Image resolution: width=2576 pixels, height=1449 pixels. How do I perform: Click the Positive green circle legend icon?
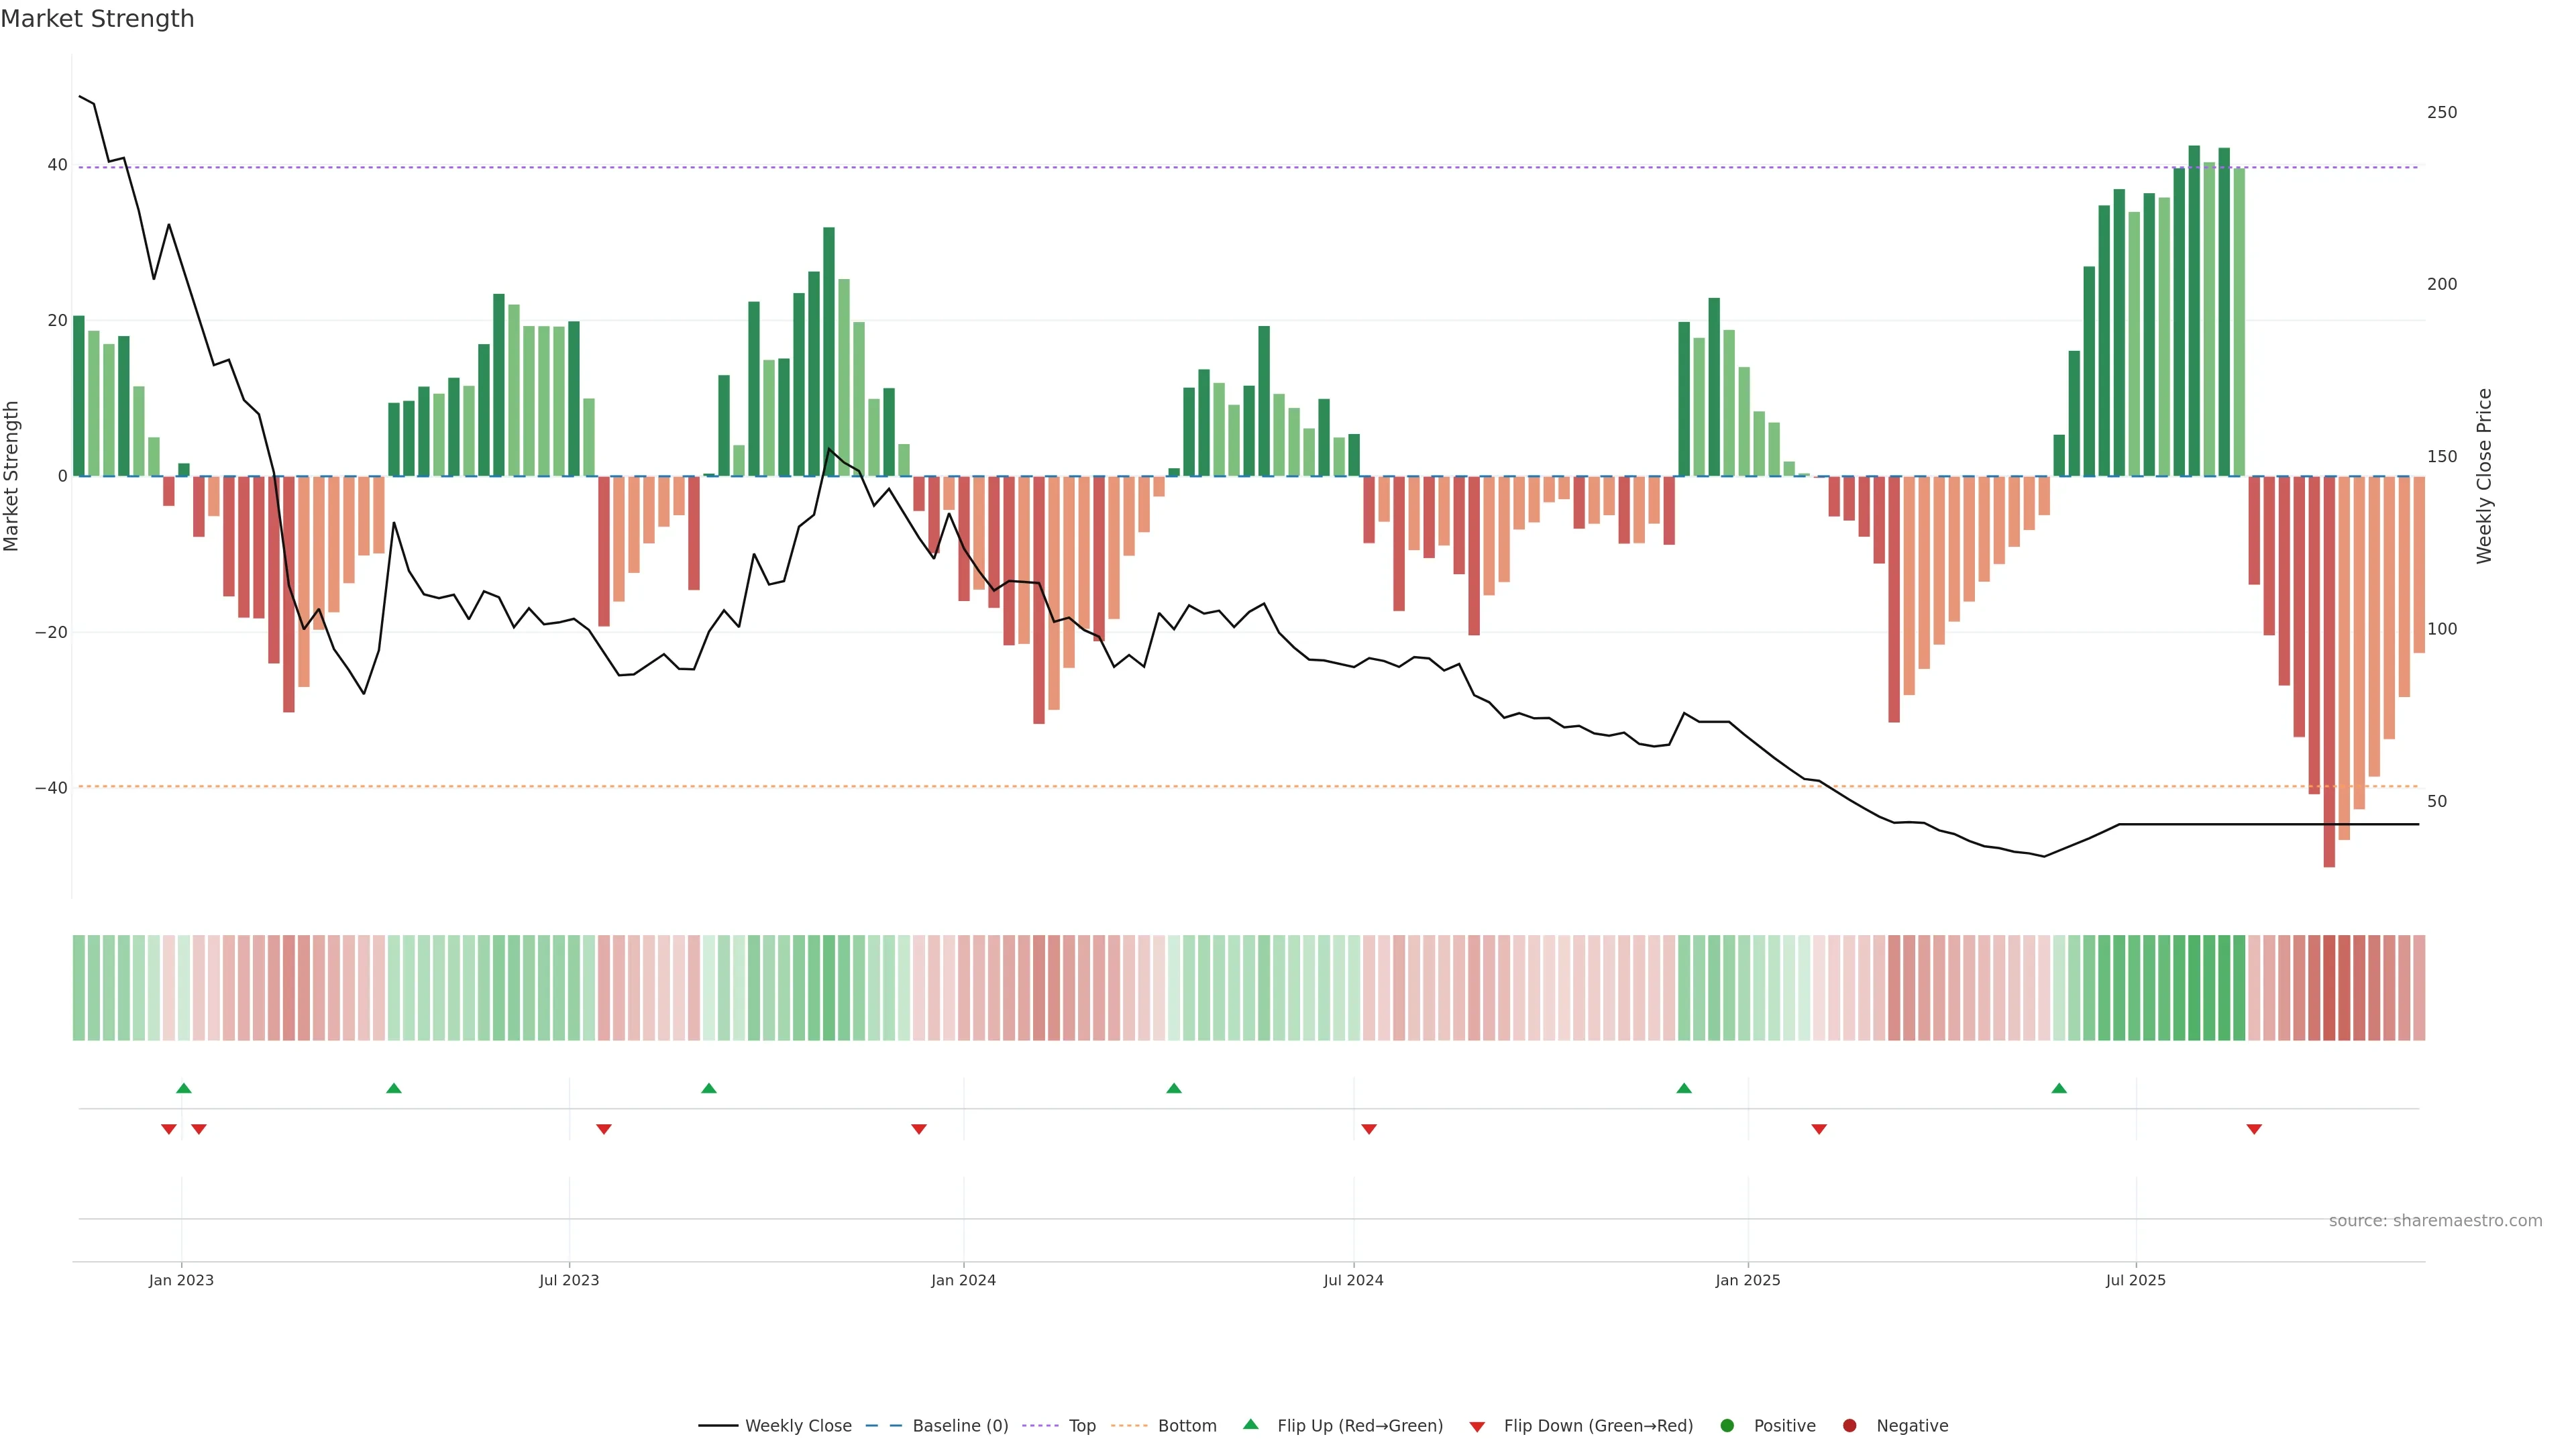pyautogui.click(x=1727, y=1425)
